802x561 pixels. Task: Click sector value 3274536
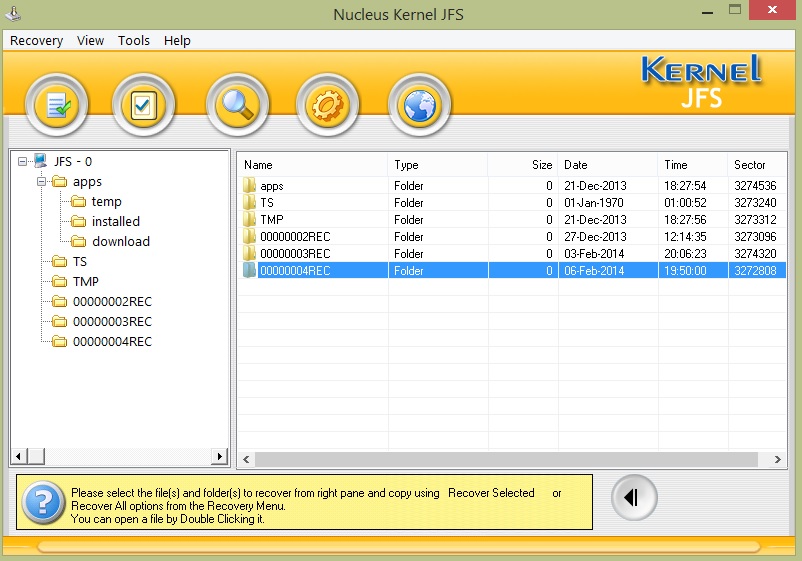pyautogui.click(x=755, y=186)
